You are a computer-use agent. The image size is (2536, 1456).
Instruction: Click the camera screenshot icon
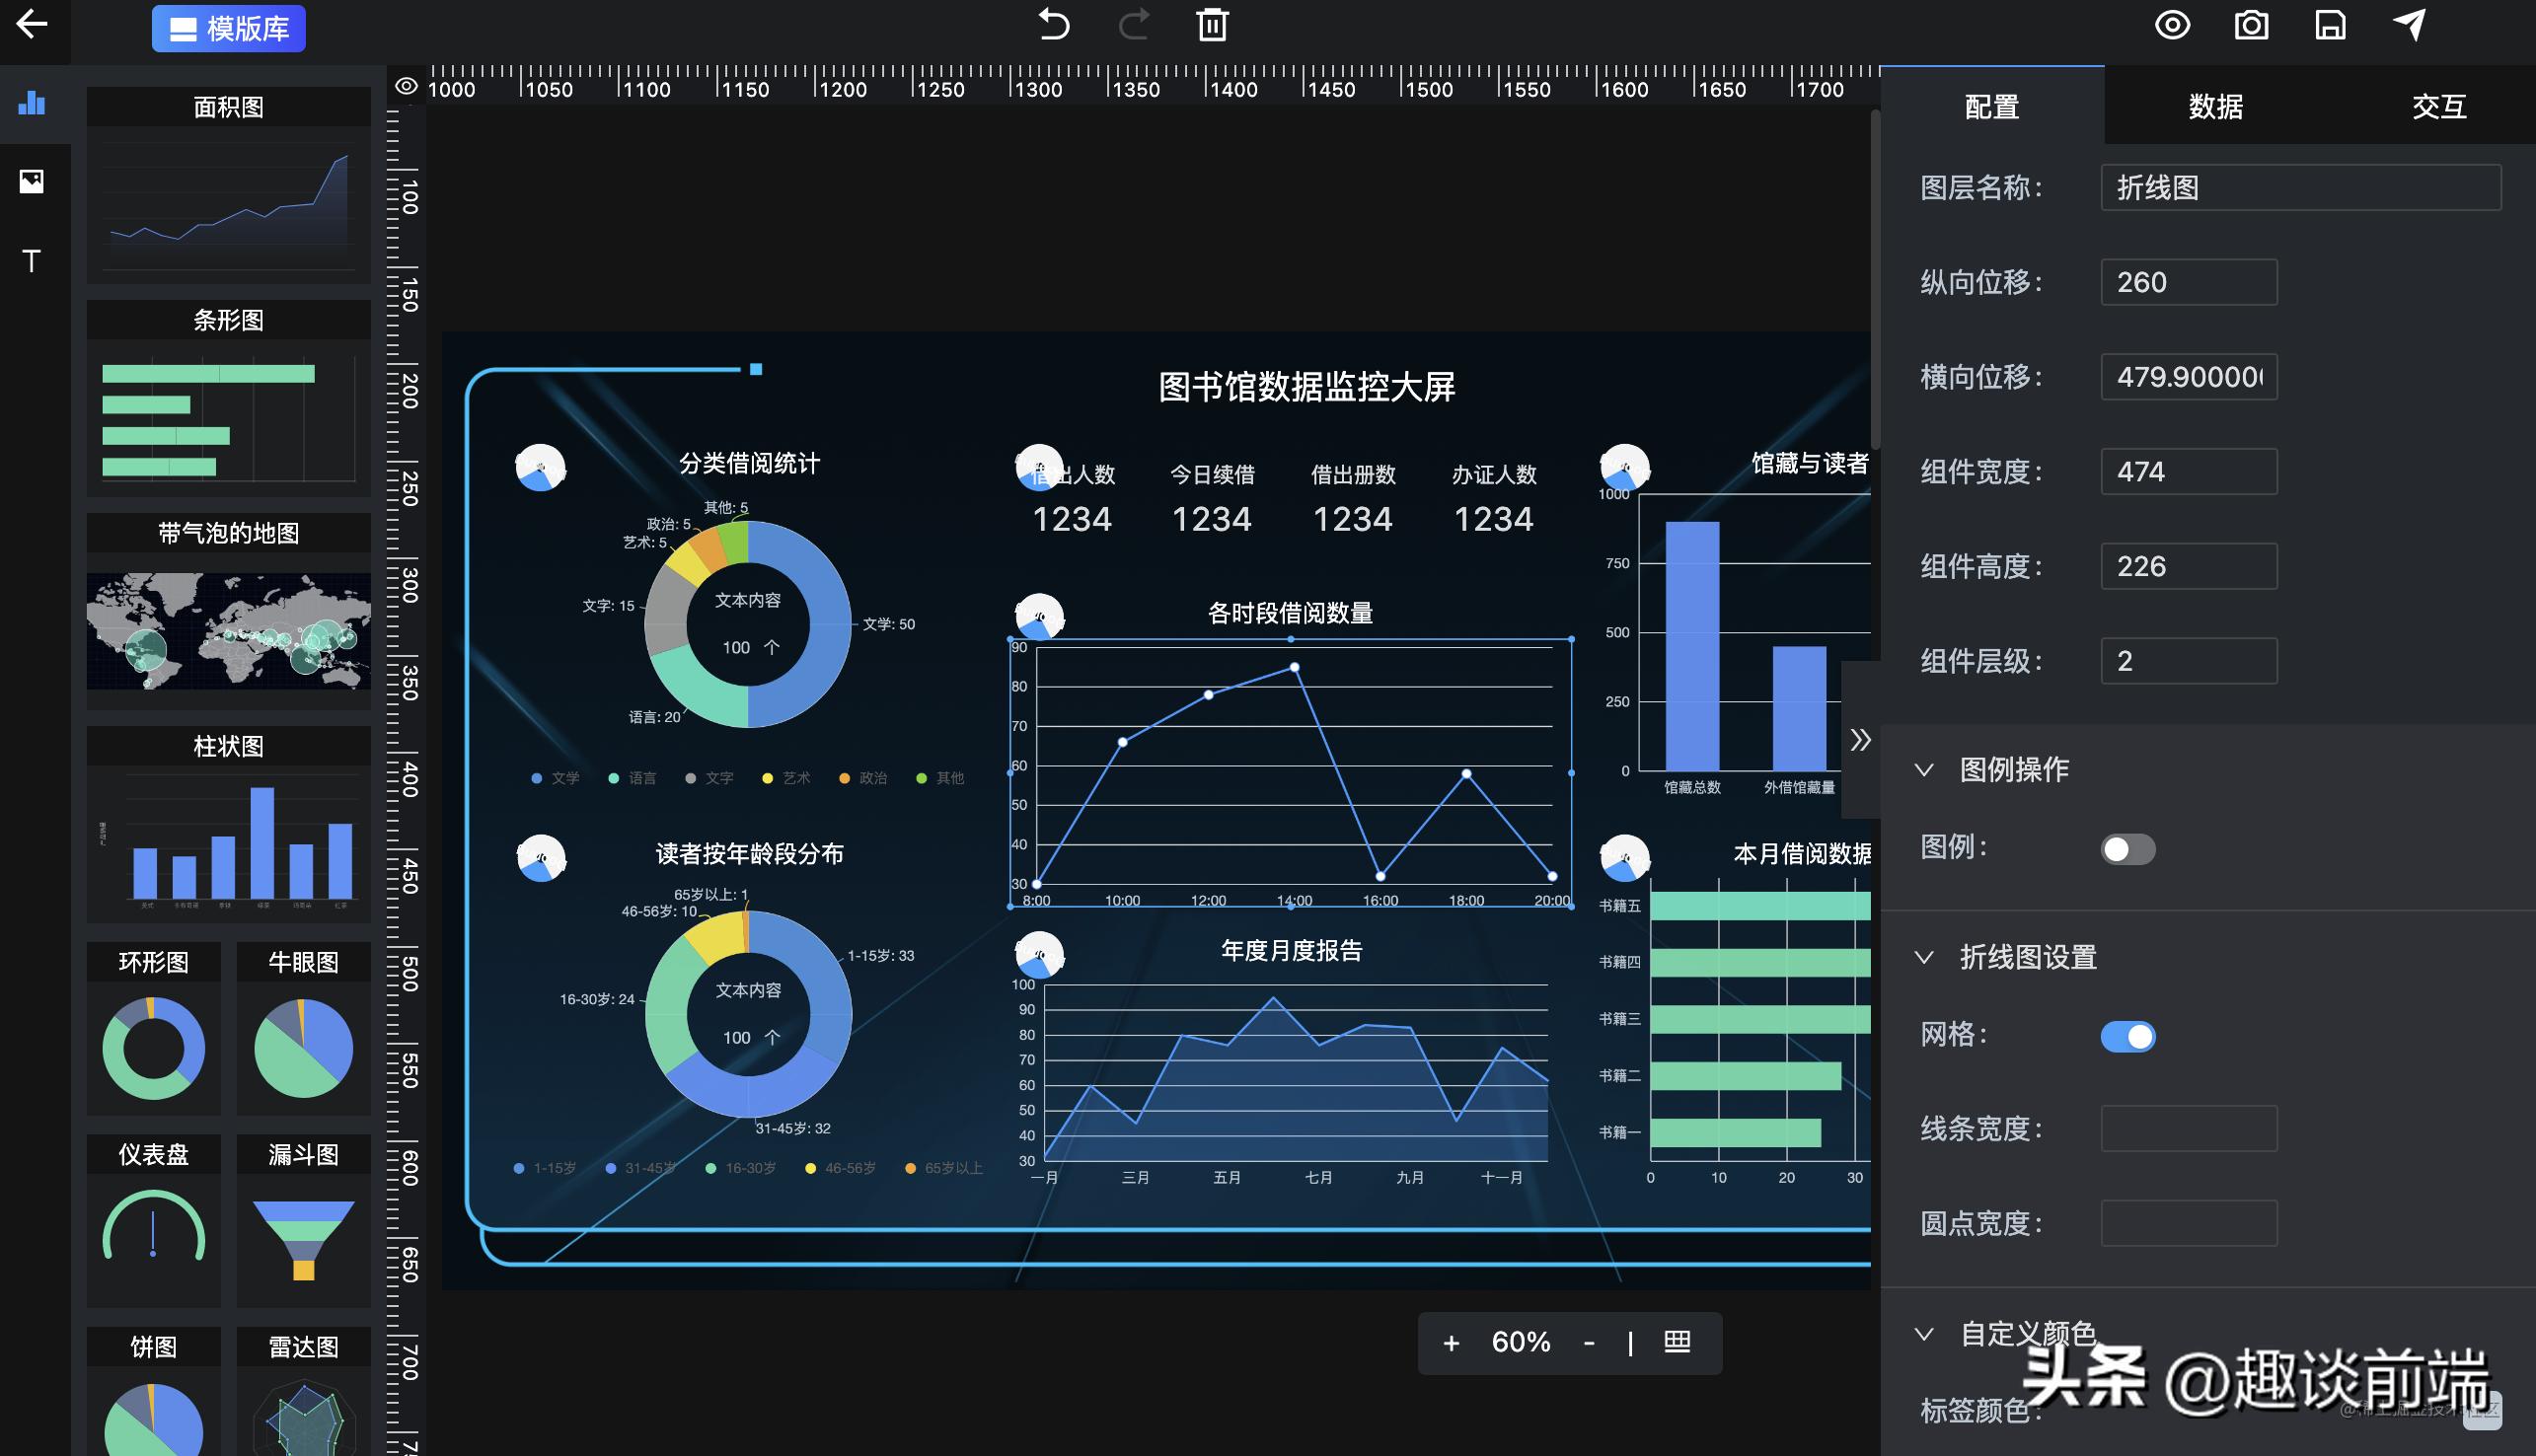click(x=2251, y=24)
